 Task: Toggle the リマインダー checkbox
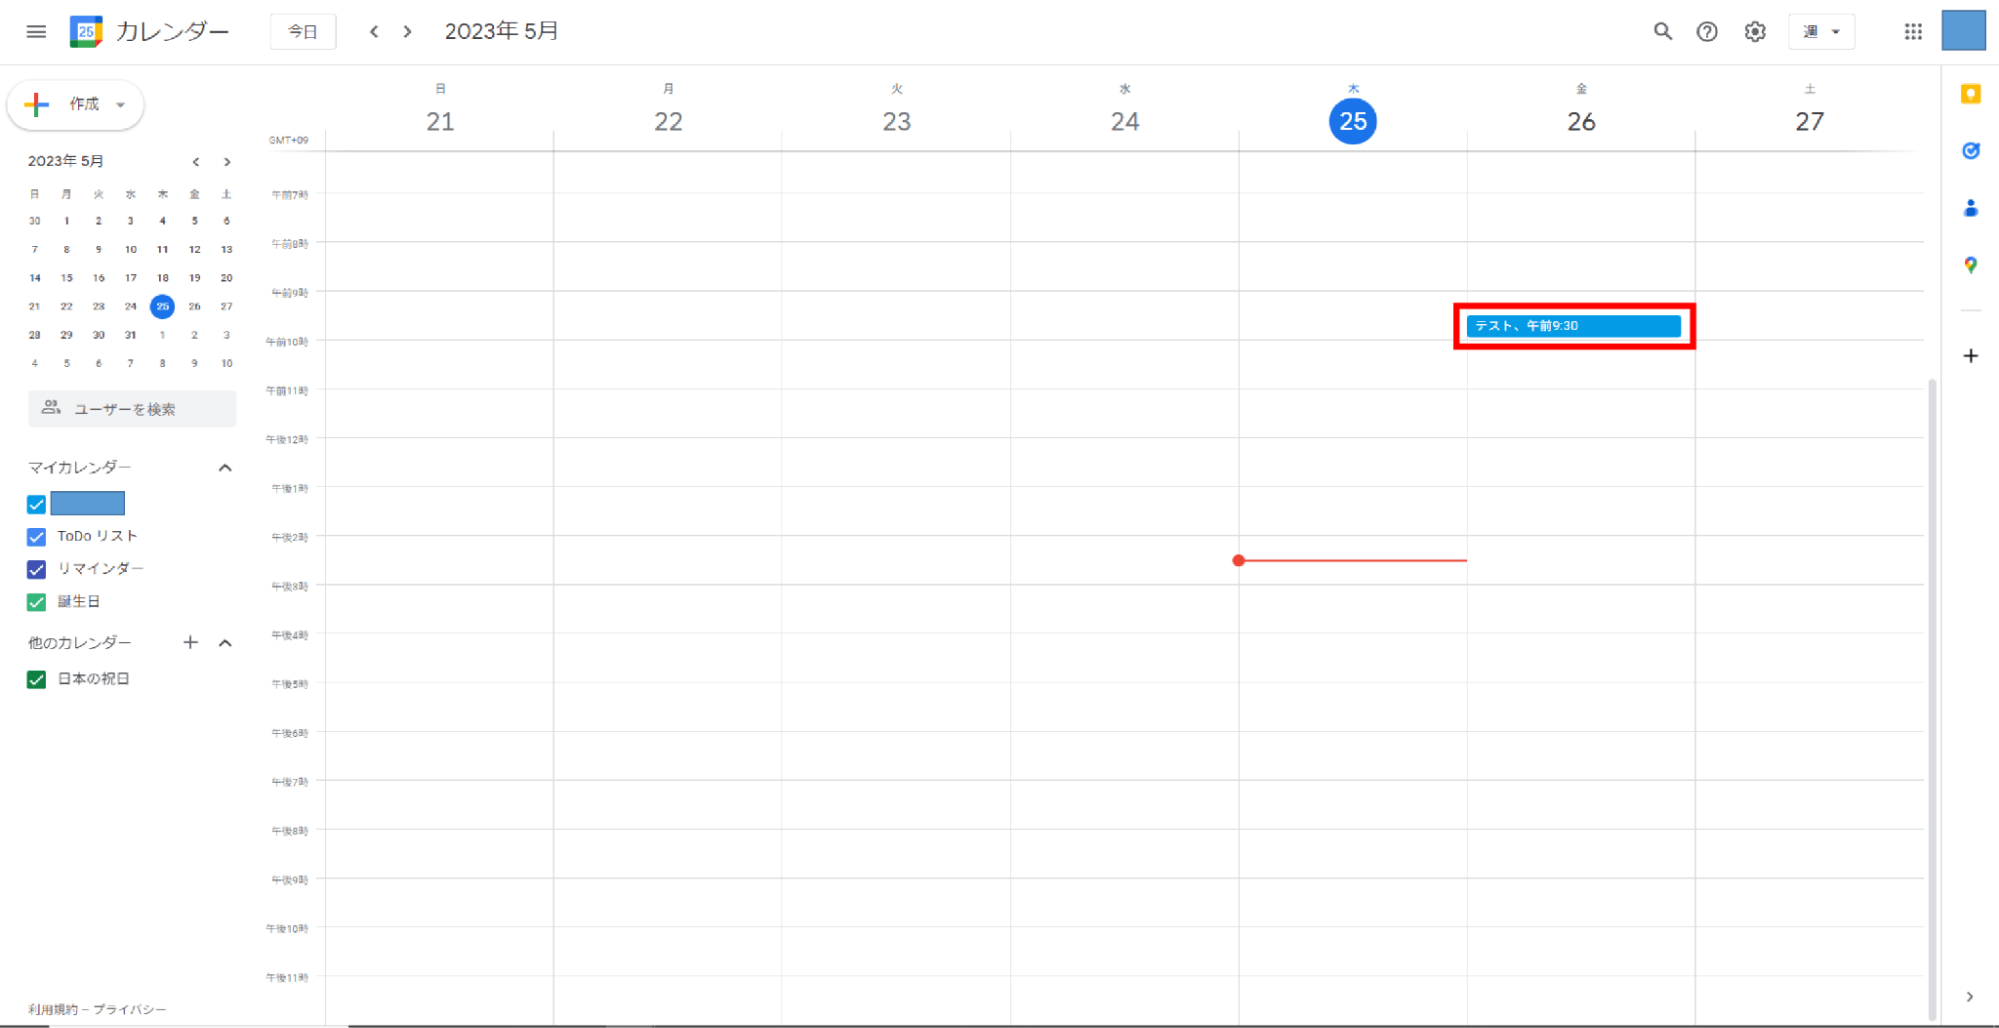point(37,569)
